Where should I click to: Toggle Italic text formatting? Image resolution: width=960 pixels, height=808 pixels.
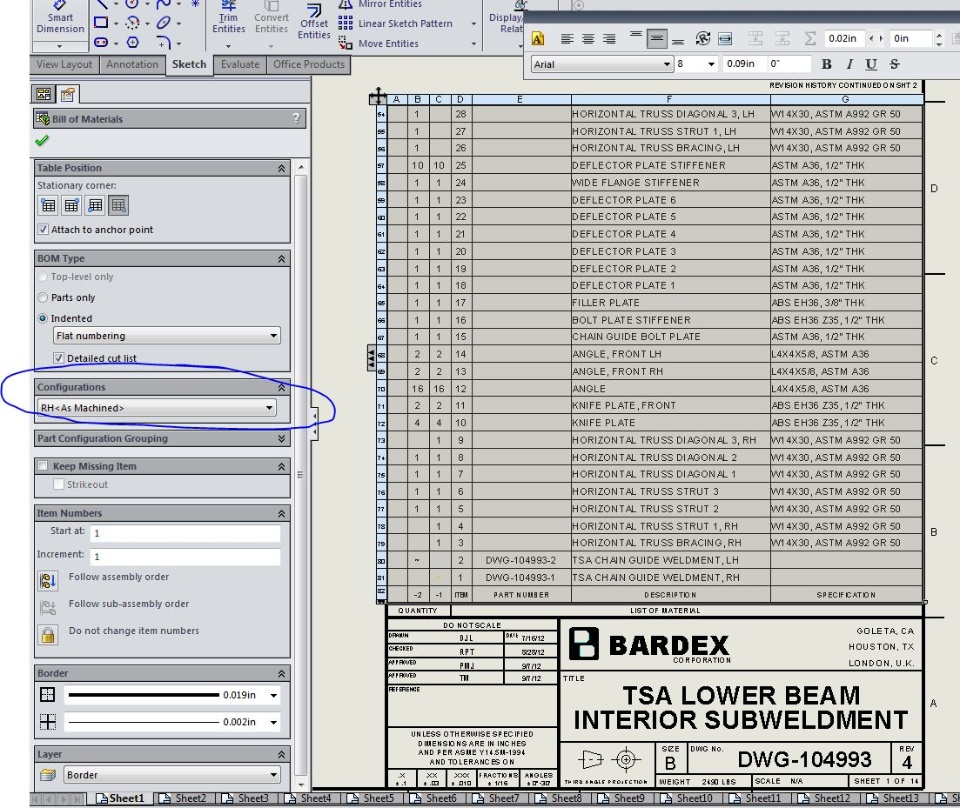(849, 64)
